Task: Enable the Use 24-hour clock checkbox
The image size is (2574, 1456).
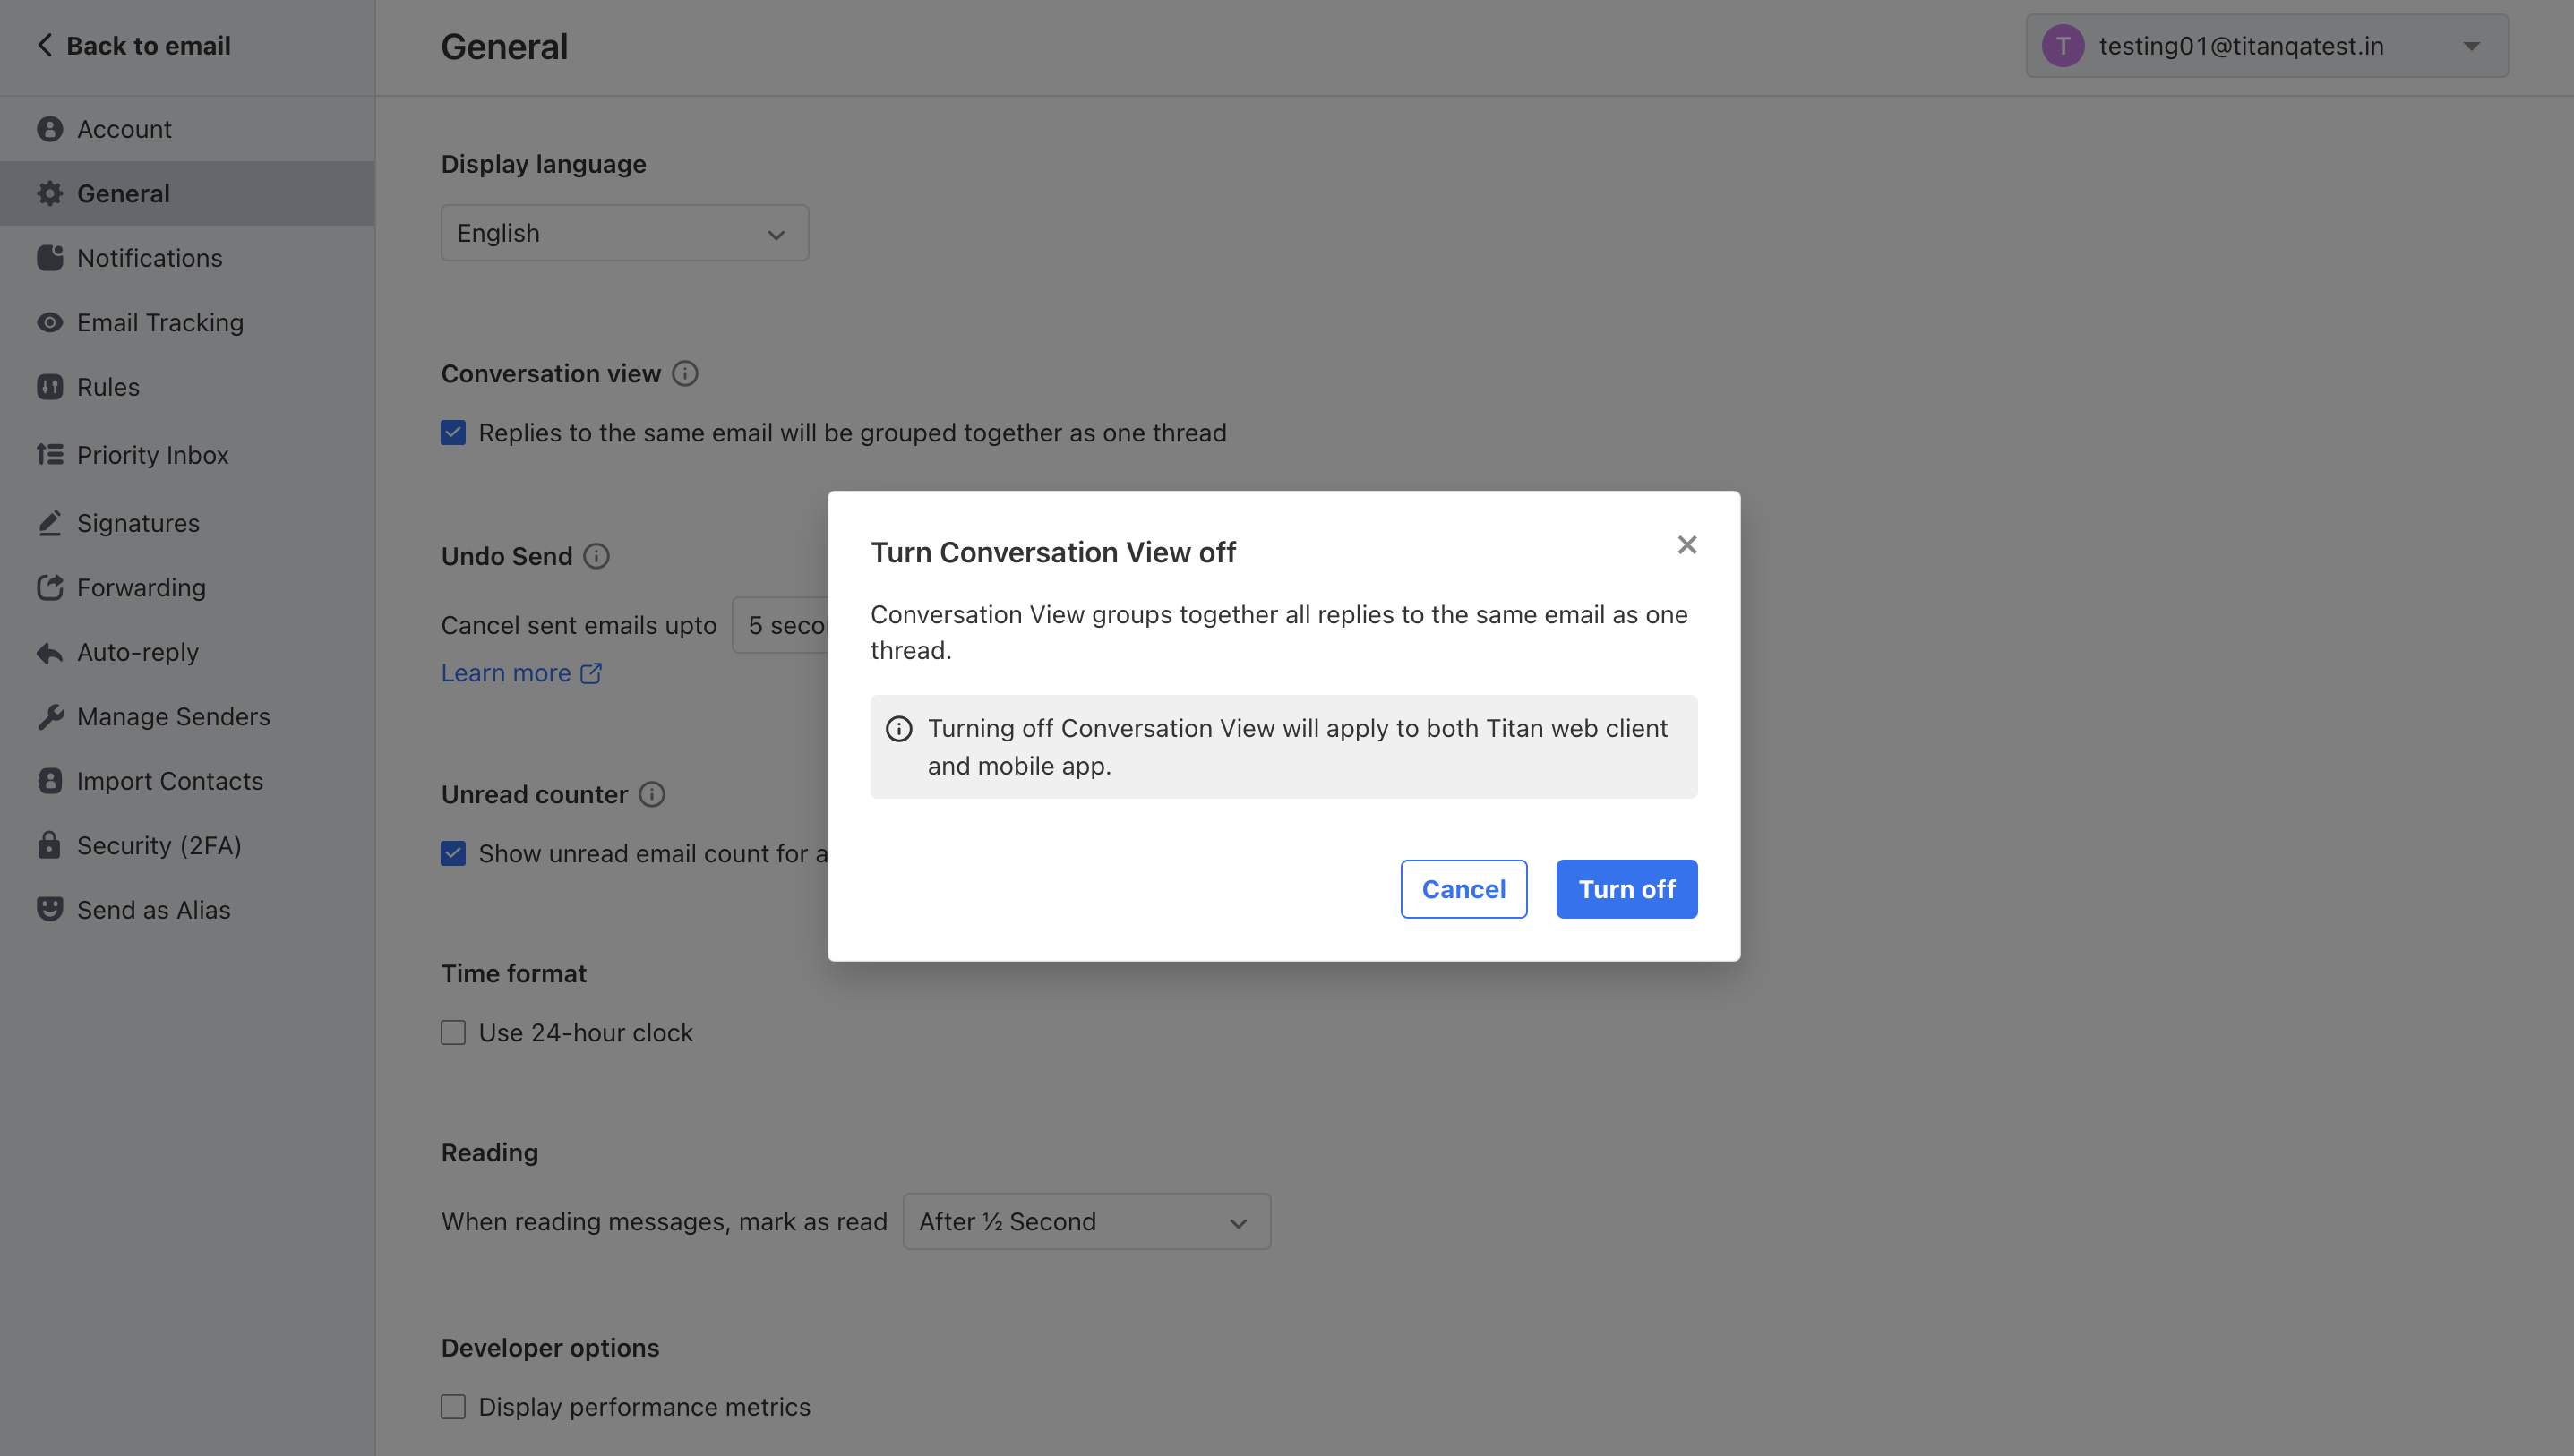Action: pos(453,1032)
